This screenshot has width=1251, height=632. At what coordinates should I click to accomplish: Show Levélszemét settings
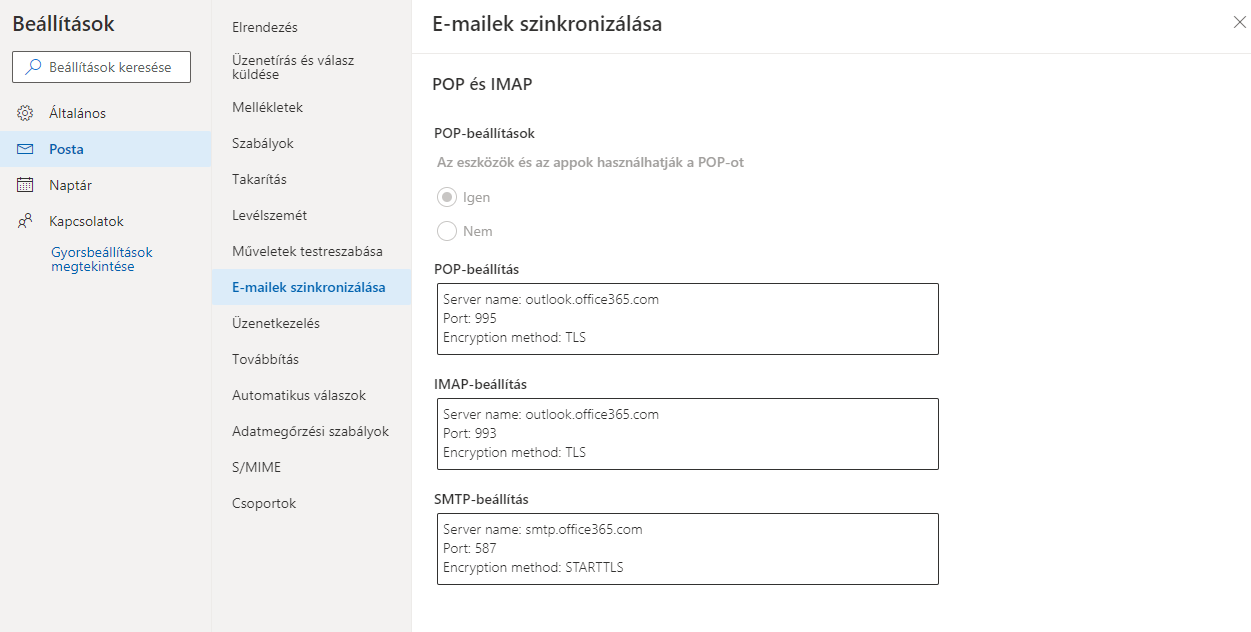270,215
